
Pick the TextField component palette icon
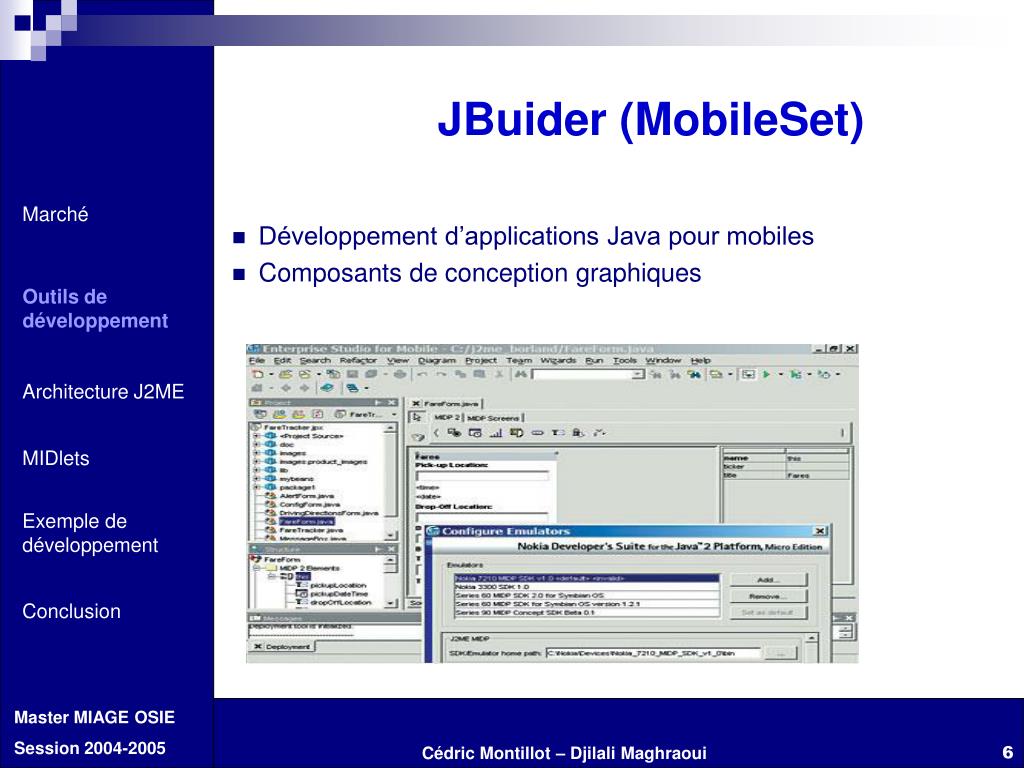(558, 432)
